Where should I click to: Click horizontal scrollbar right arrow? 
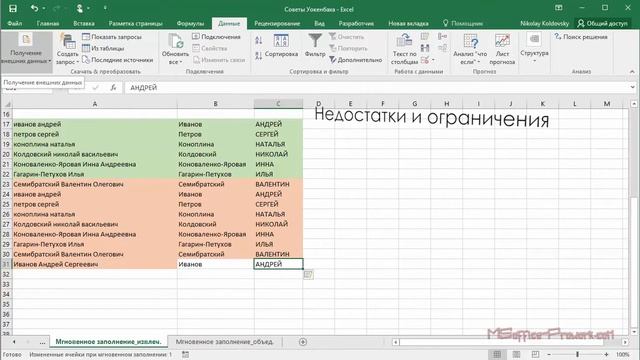pos(625,342)
